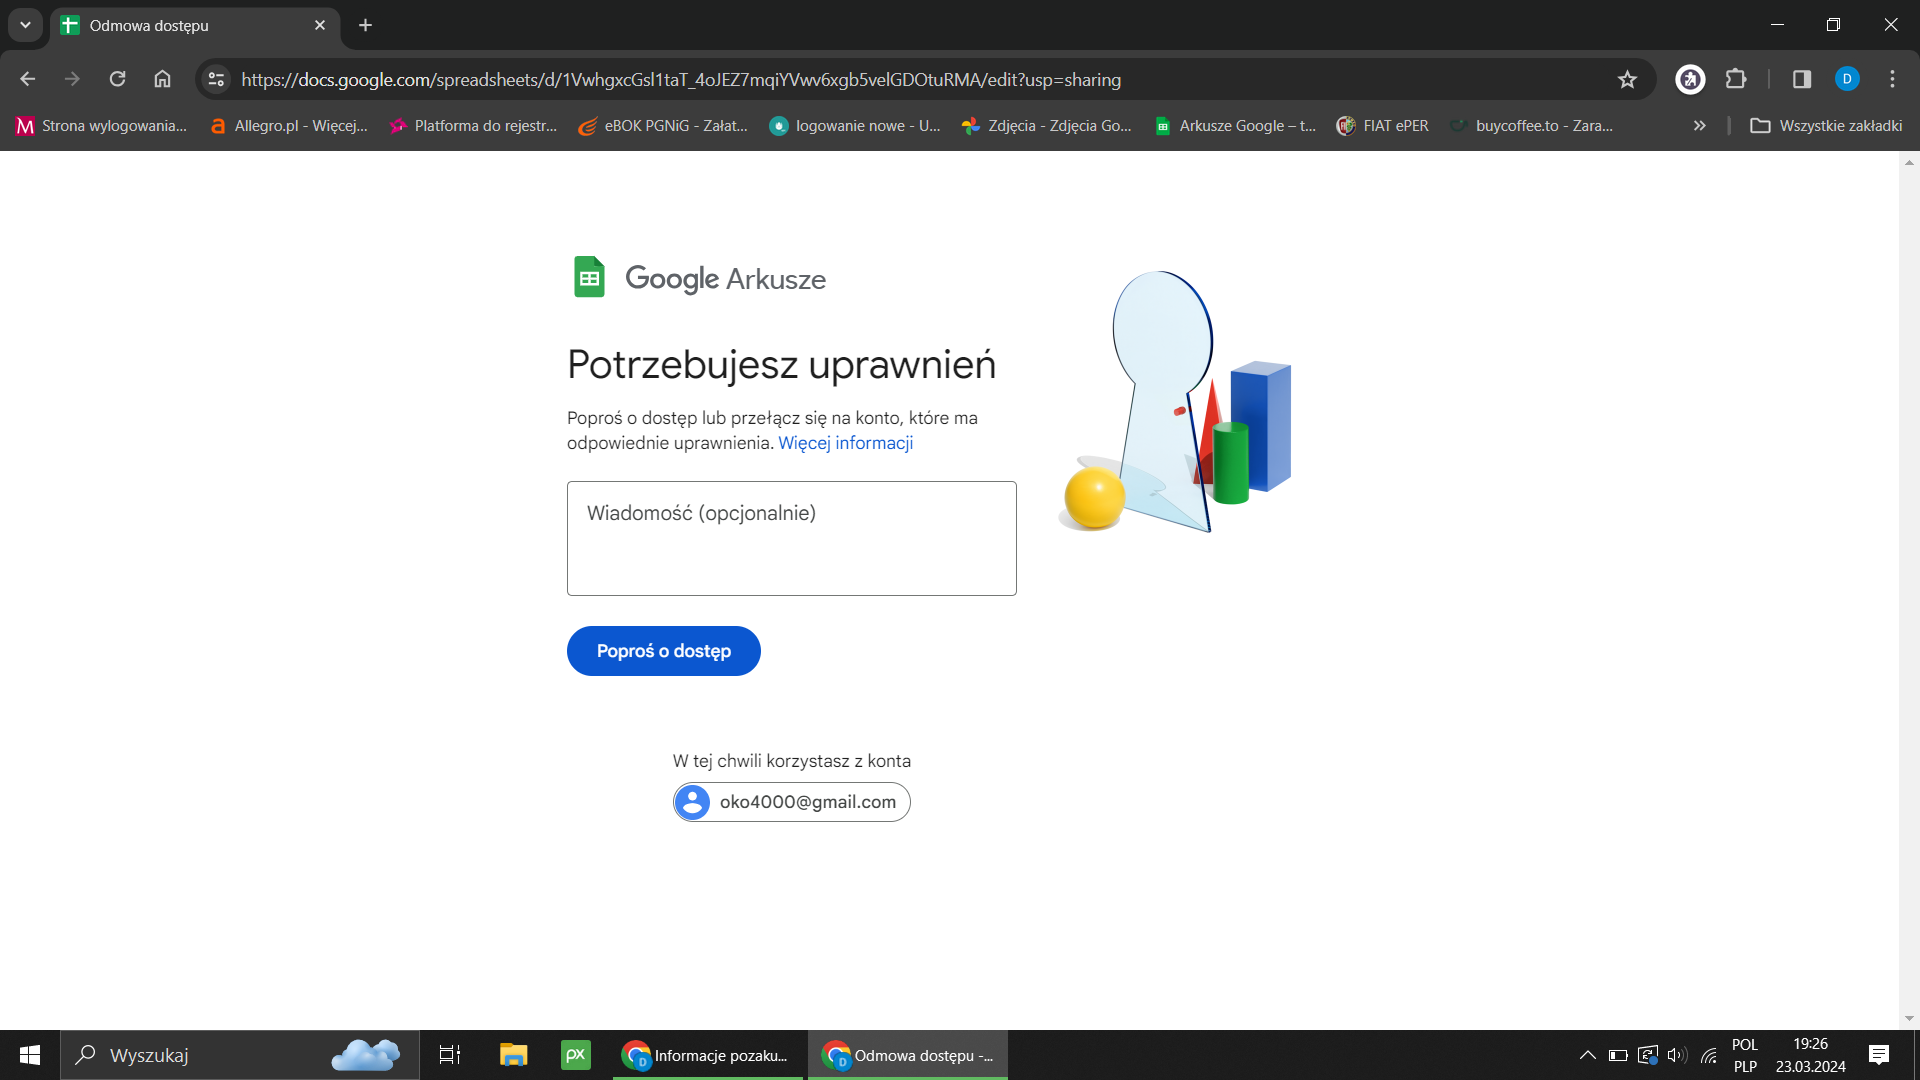Screen dimensions: 1920x1080
Task: Click the oko4000@gmail.com account chip
Action: point(791,802)
